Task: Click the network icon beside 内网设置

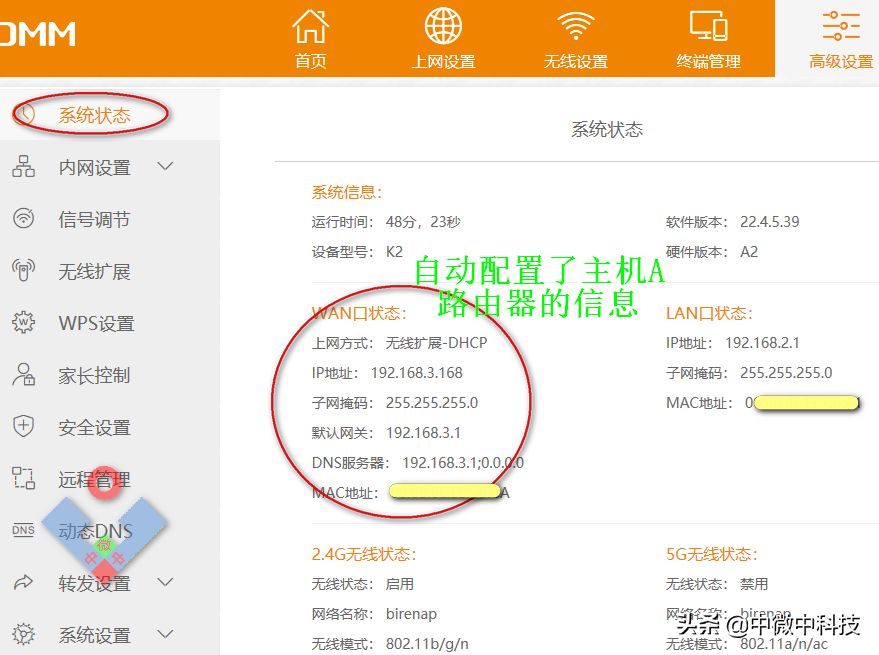Action: 24,167
